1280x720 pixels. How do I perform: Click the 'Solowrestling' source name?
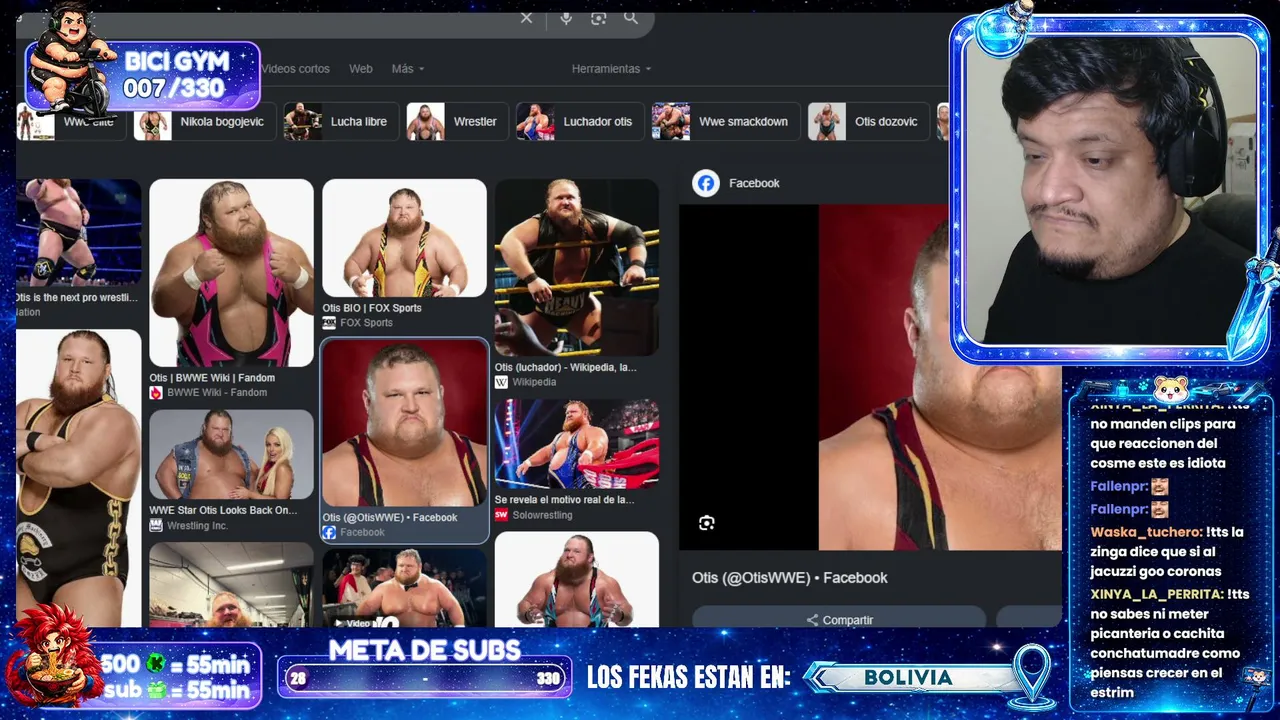coord(542,516)
